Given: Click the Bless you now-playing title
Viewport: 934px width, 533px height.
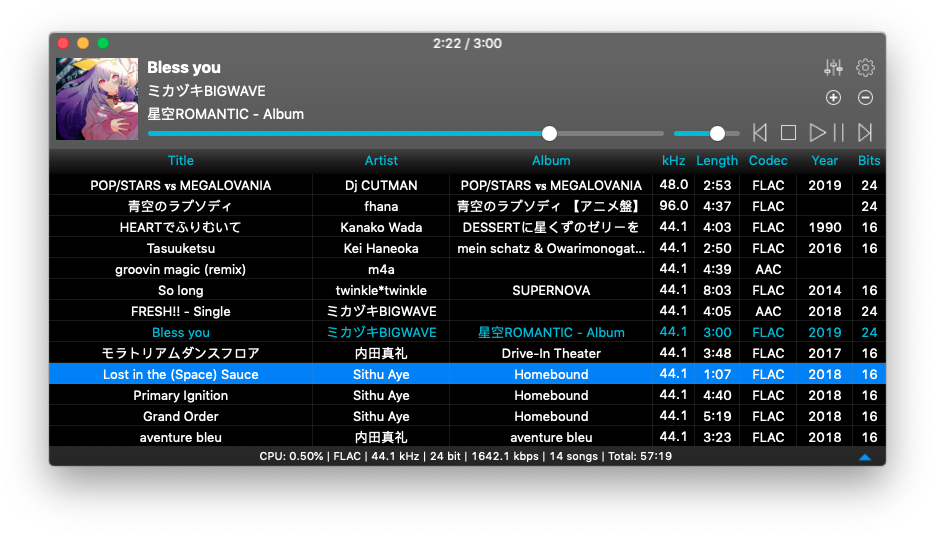Looking at the screenshot, I should point(183,68).
